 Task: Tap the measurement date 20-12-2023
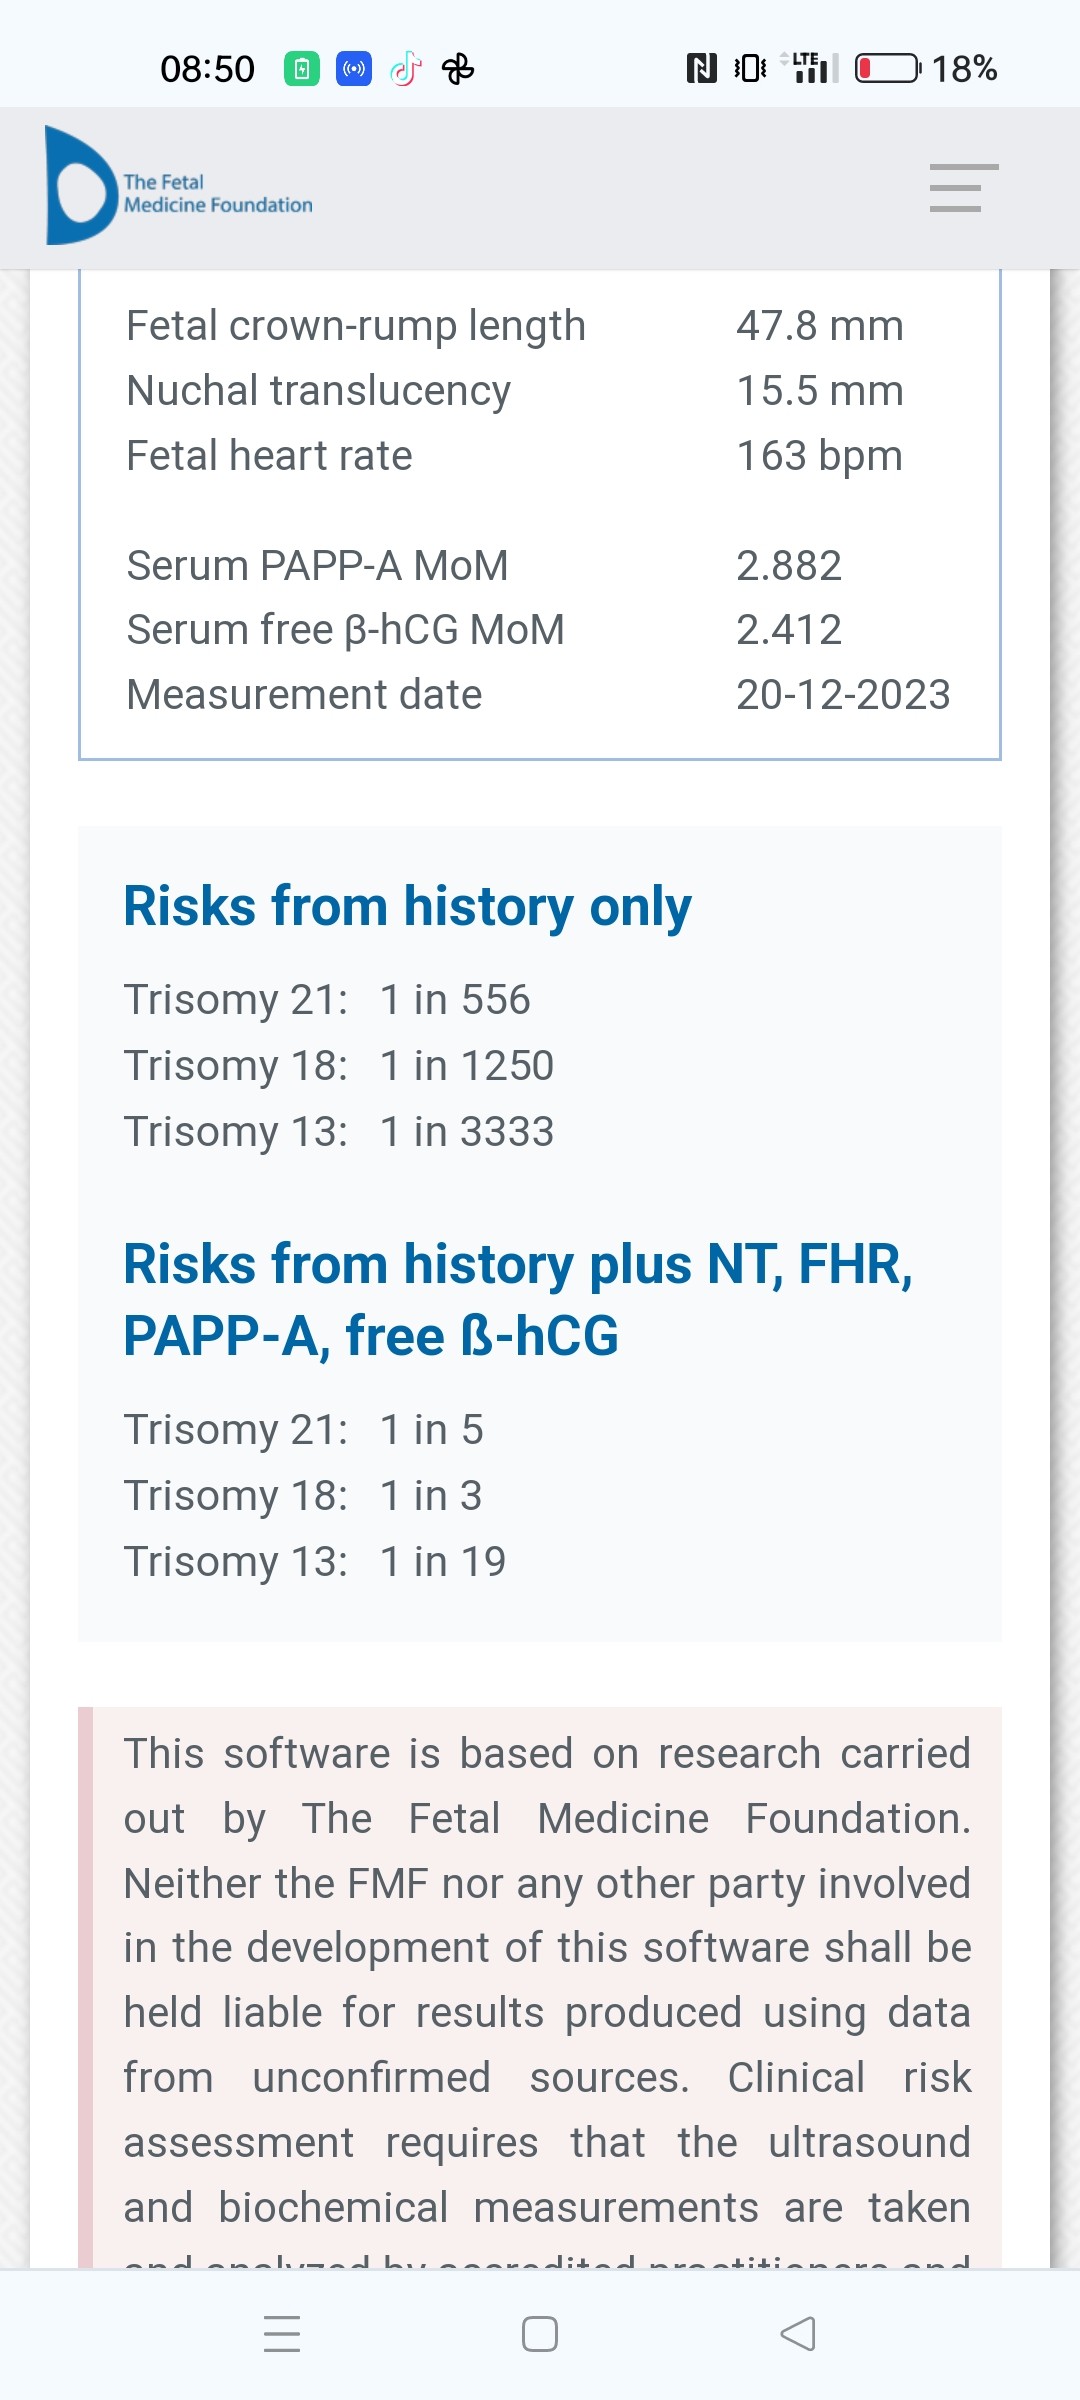point(842,695)
